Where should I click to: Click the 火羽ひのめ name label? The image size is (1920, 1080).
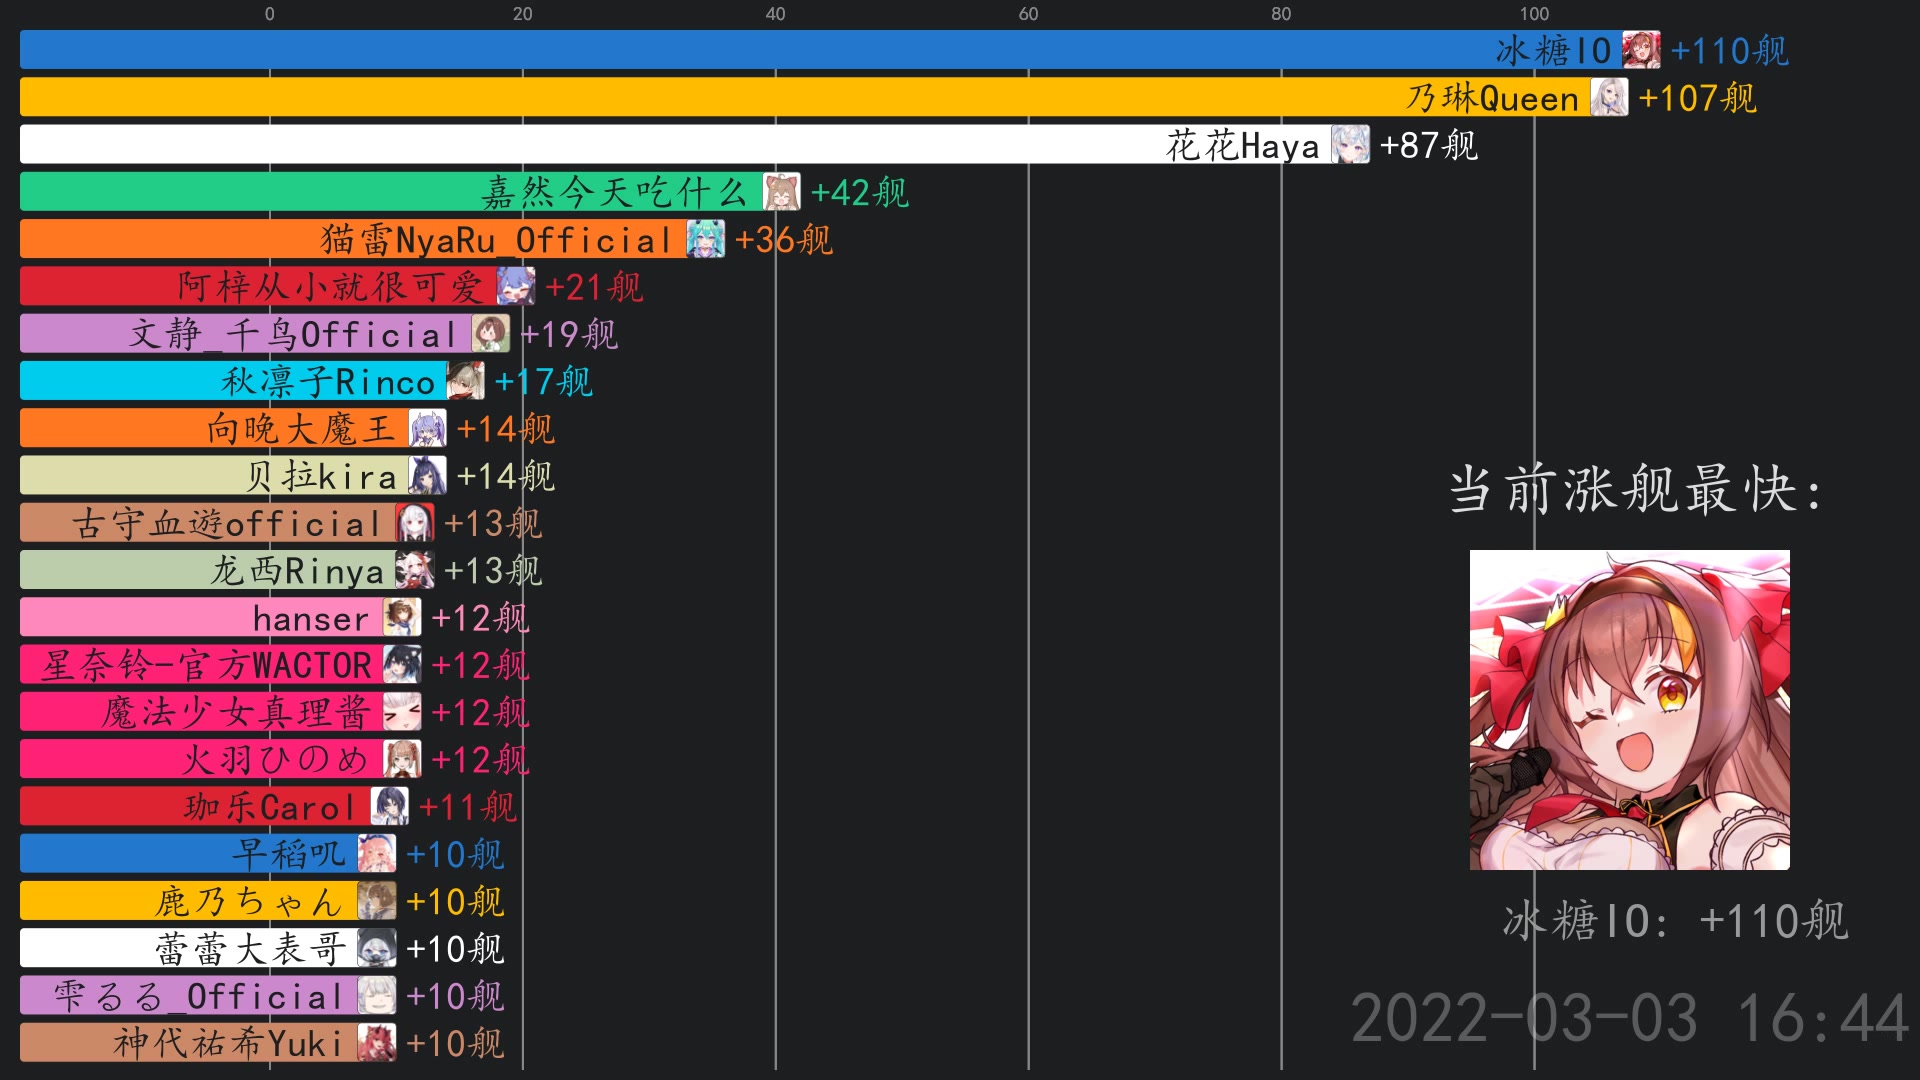click(x=275, y=760)
